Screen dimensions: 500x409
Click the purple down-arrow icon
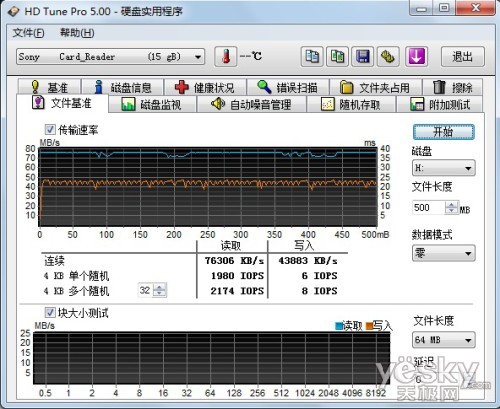click(x=416, y=56)
